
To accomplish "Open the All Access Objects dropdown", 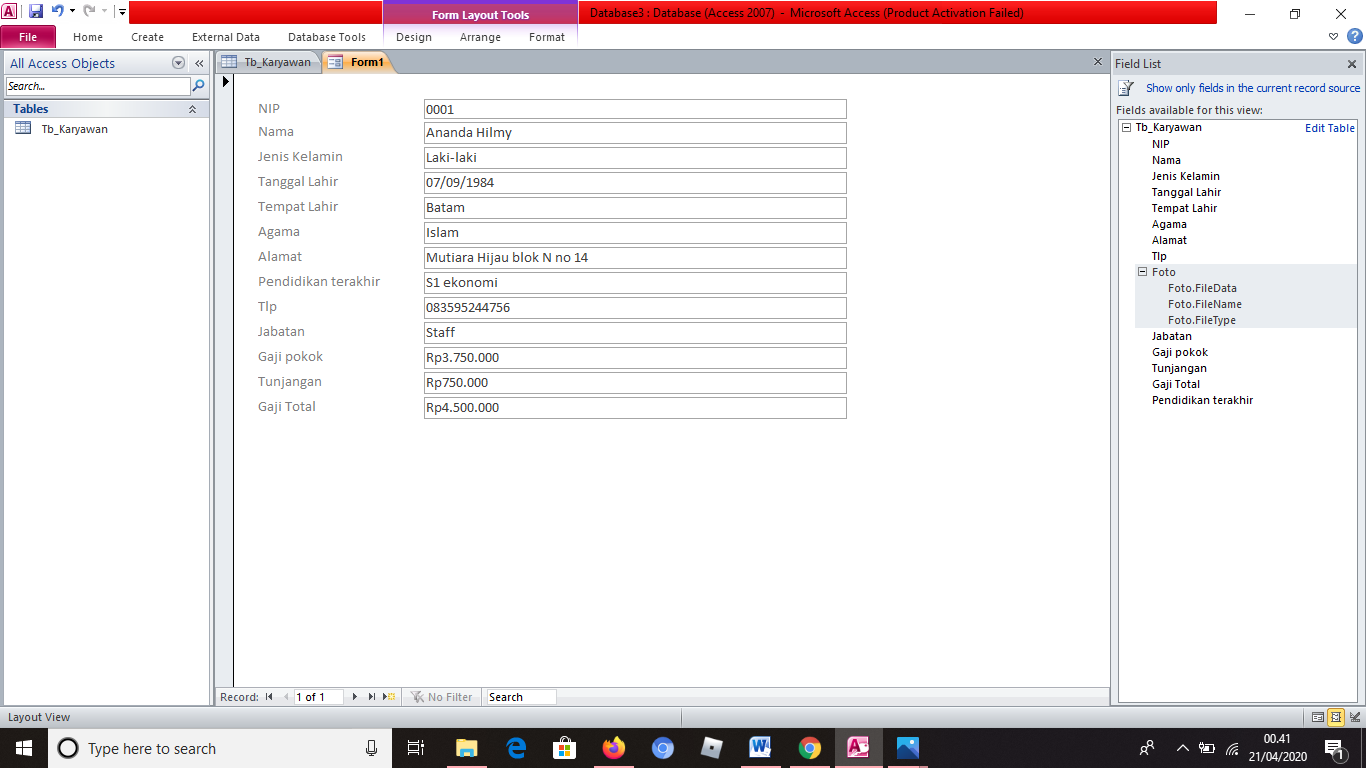I will coord(178,62).
